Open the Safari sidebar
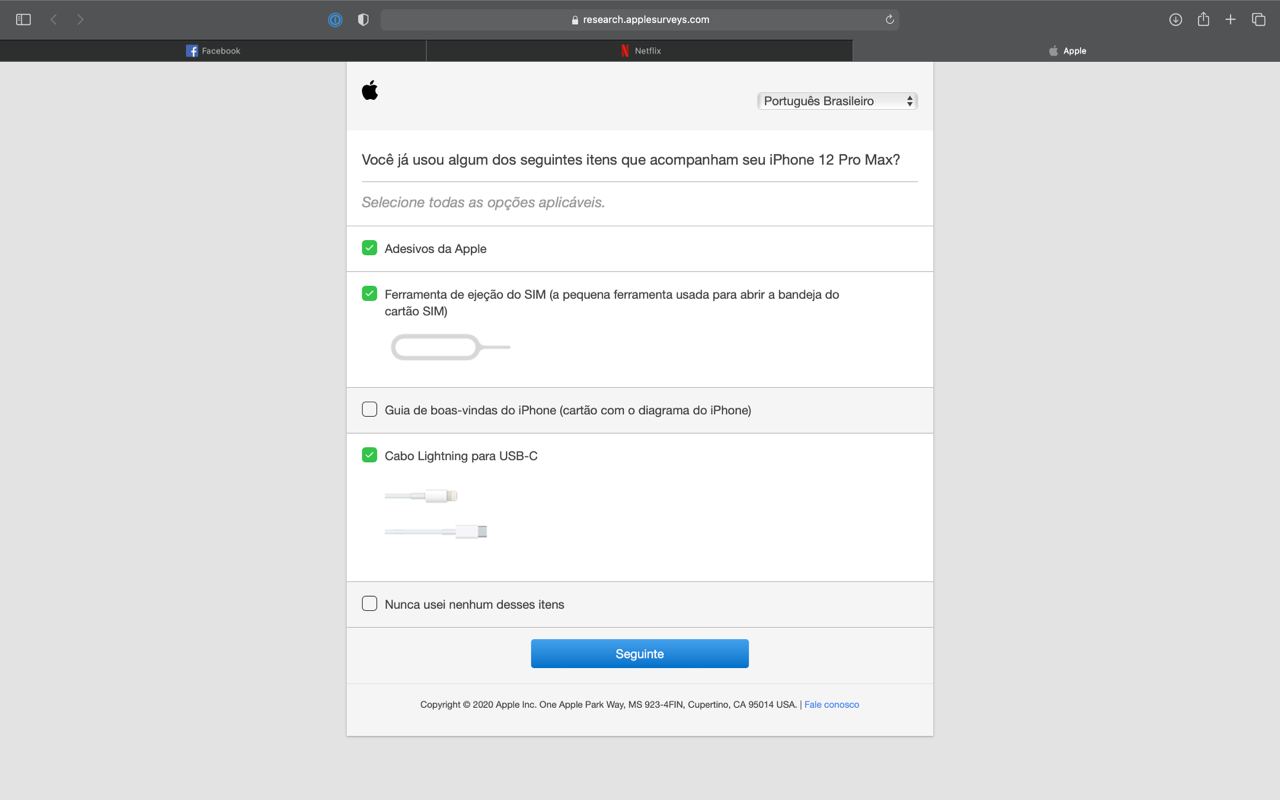This screenshot has height=800, width=1280. click(x=22, y=18)
